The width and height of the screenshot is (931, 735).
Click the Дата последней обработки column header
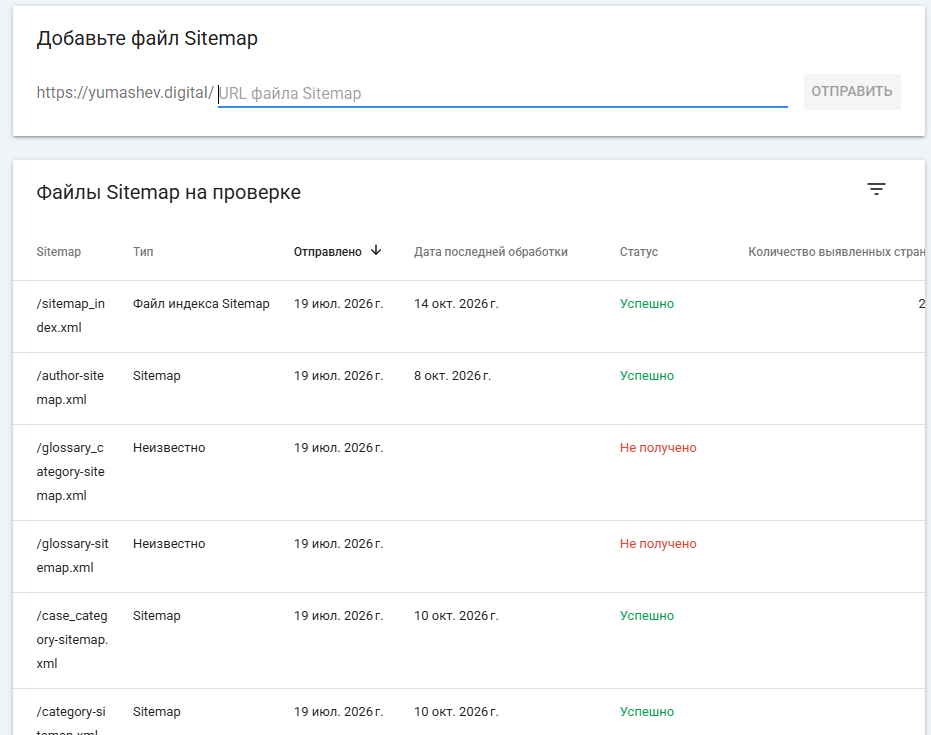click(x=490, y=252)
